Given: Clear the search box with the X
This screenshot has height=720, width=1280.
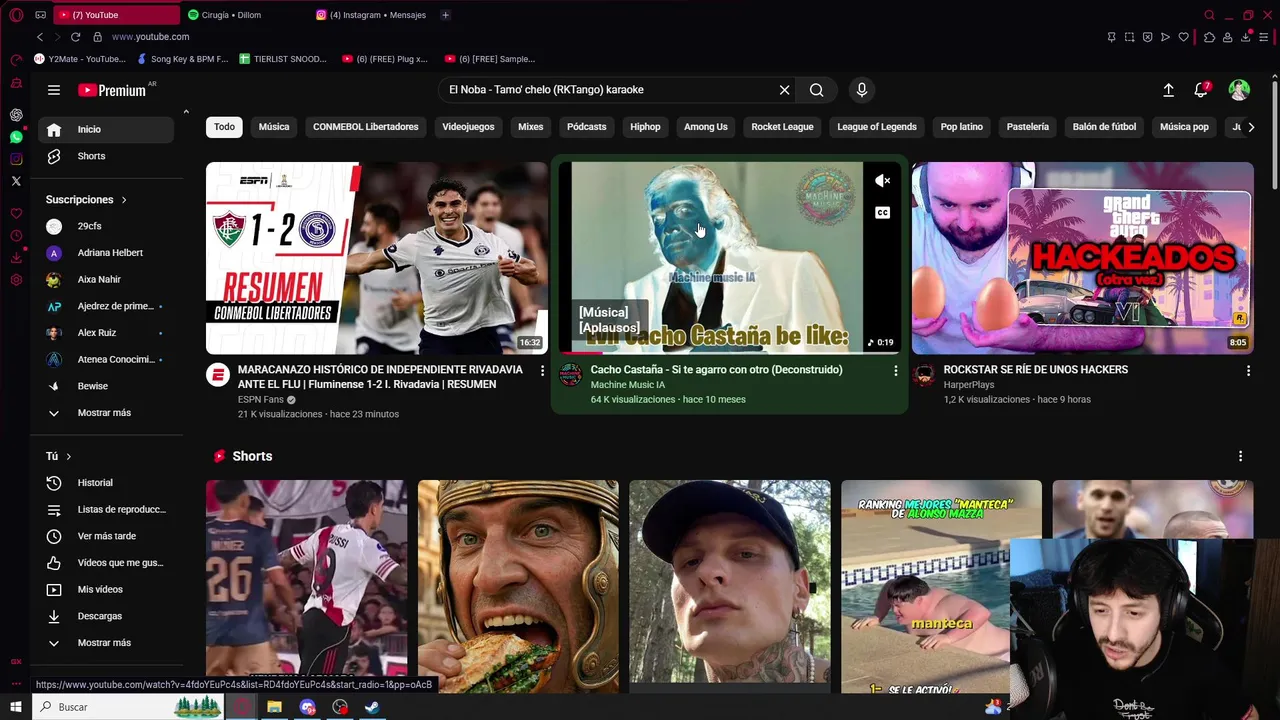Looking at the screenshot, I should [x=785, y=90].
